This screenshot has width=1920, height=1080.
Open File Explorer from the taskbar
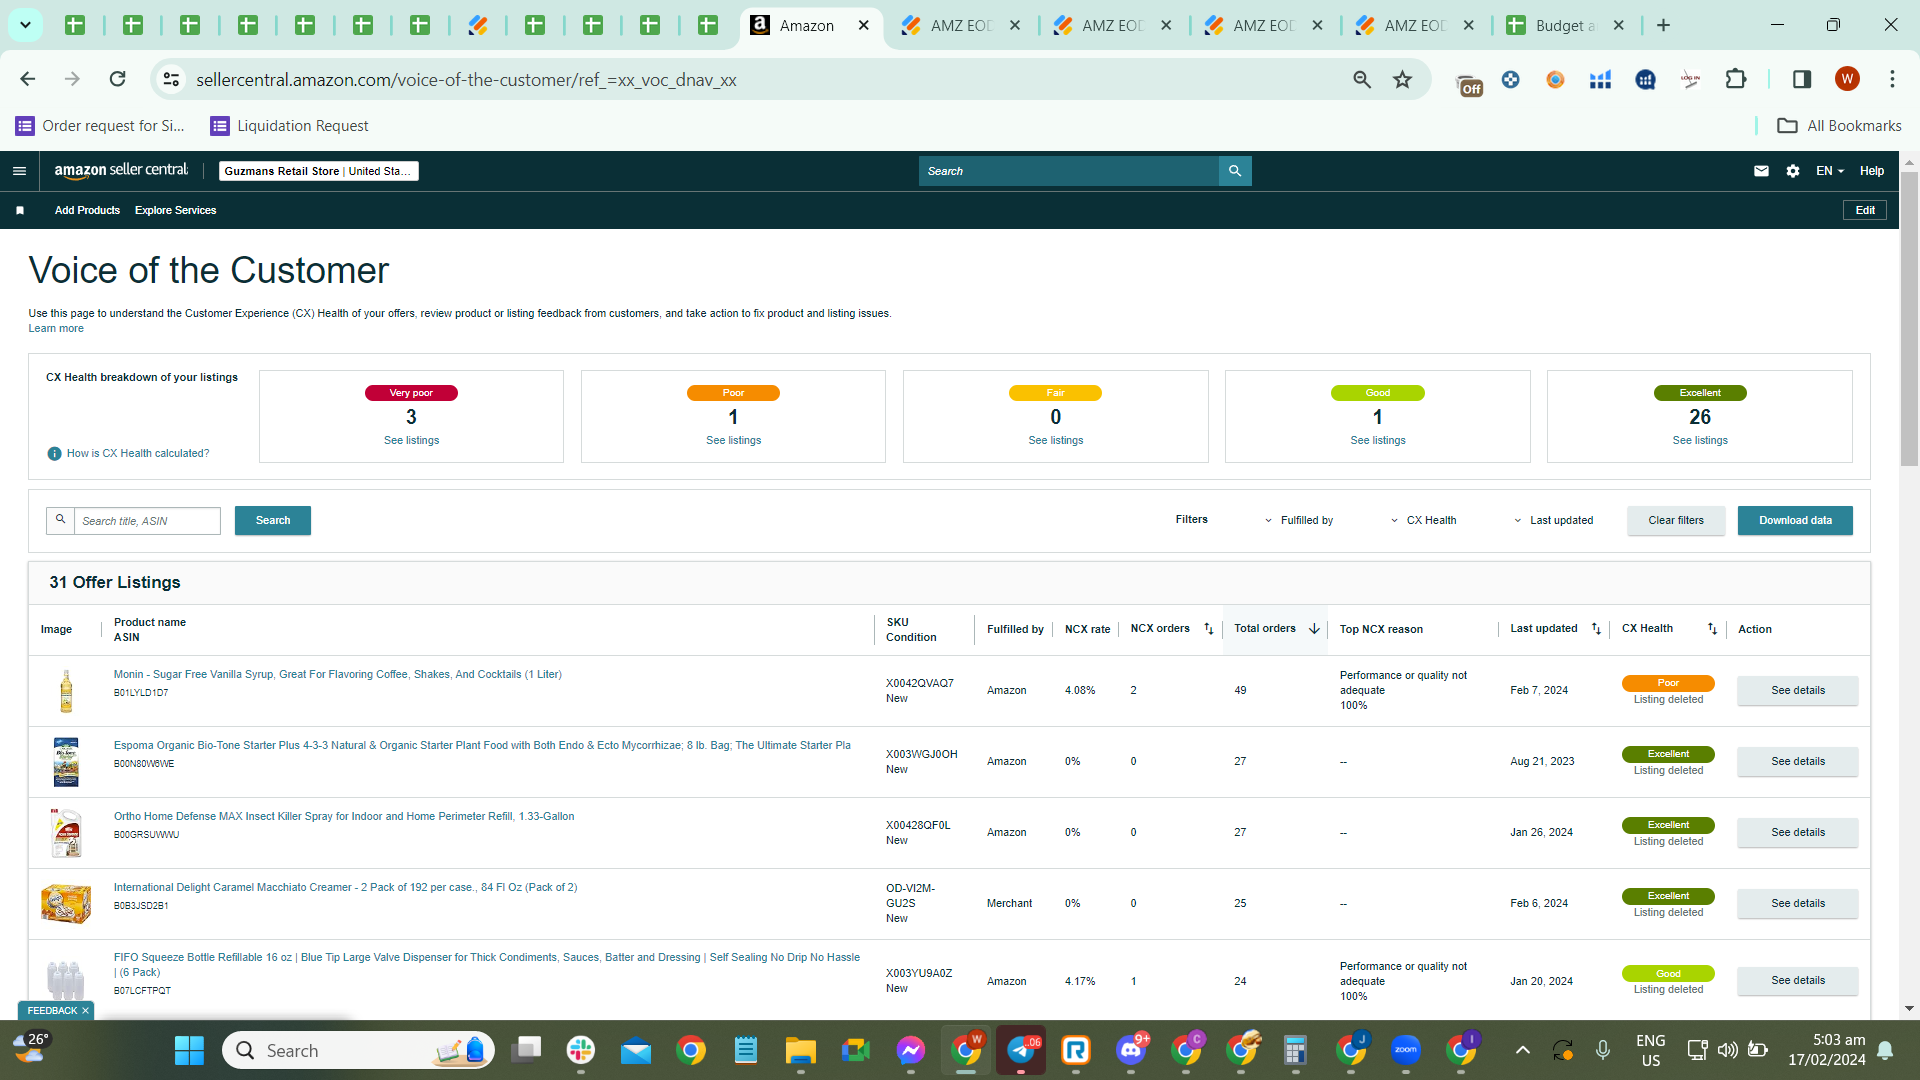800,1050
